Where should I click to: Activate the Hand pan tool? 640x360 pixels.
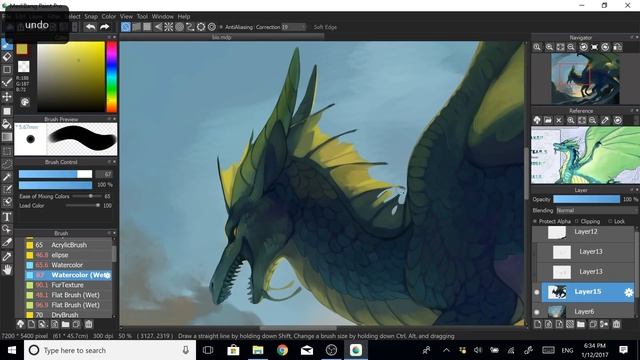click(7, 270)
